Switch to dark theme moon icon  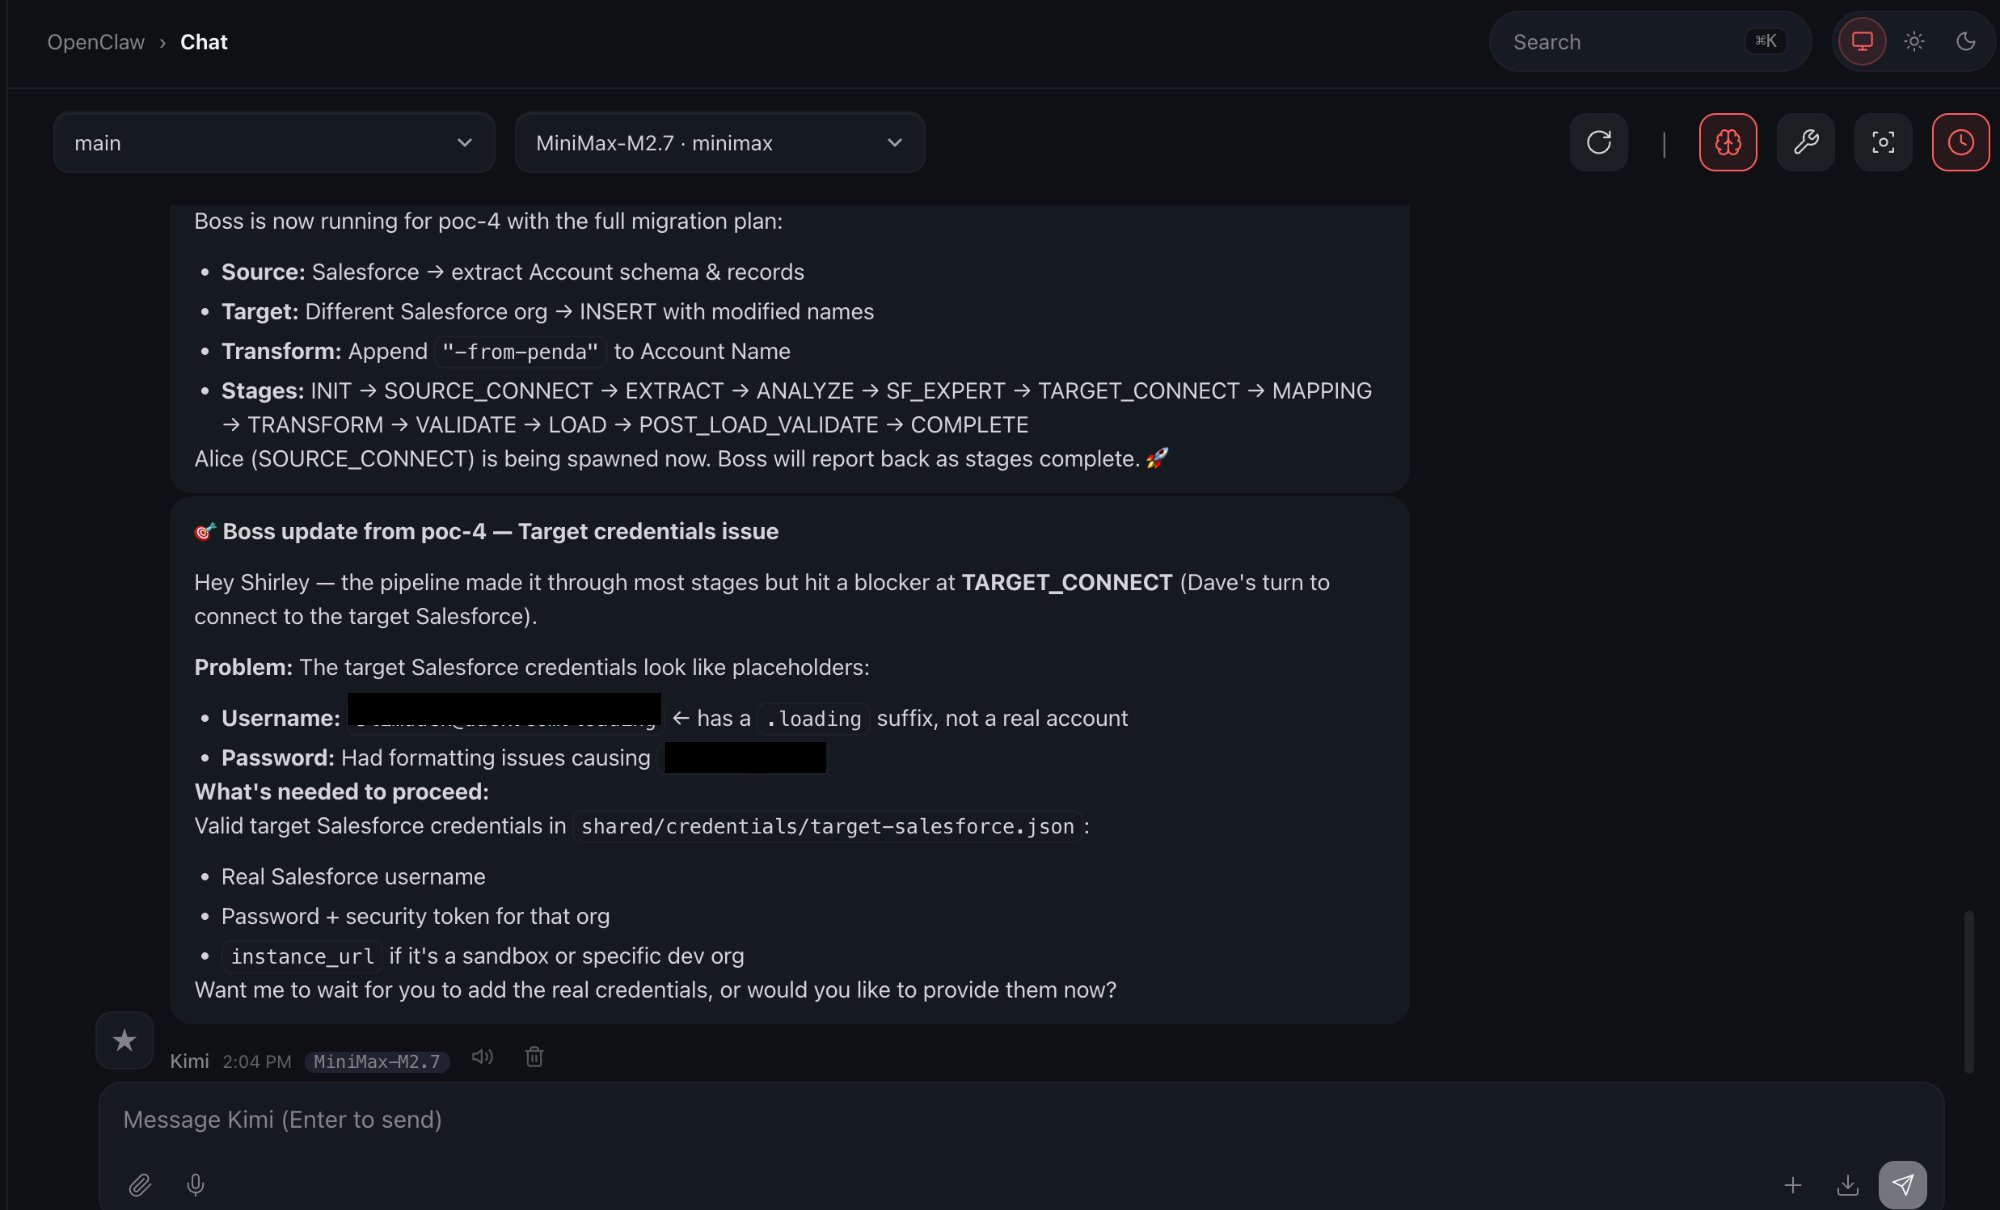pyautogui.click(x=1965, y=42)
